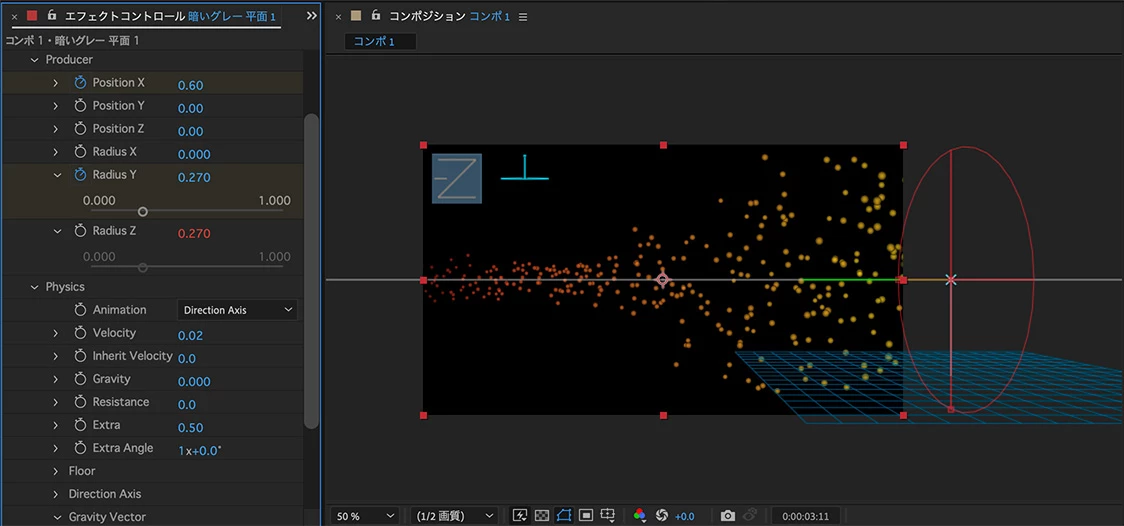Click red layer color label in Effect Controls
The height and width of the screenshot is (526, 1124).
tap(32, 16)
